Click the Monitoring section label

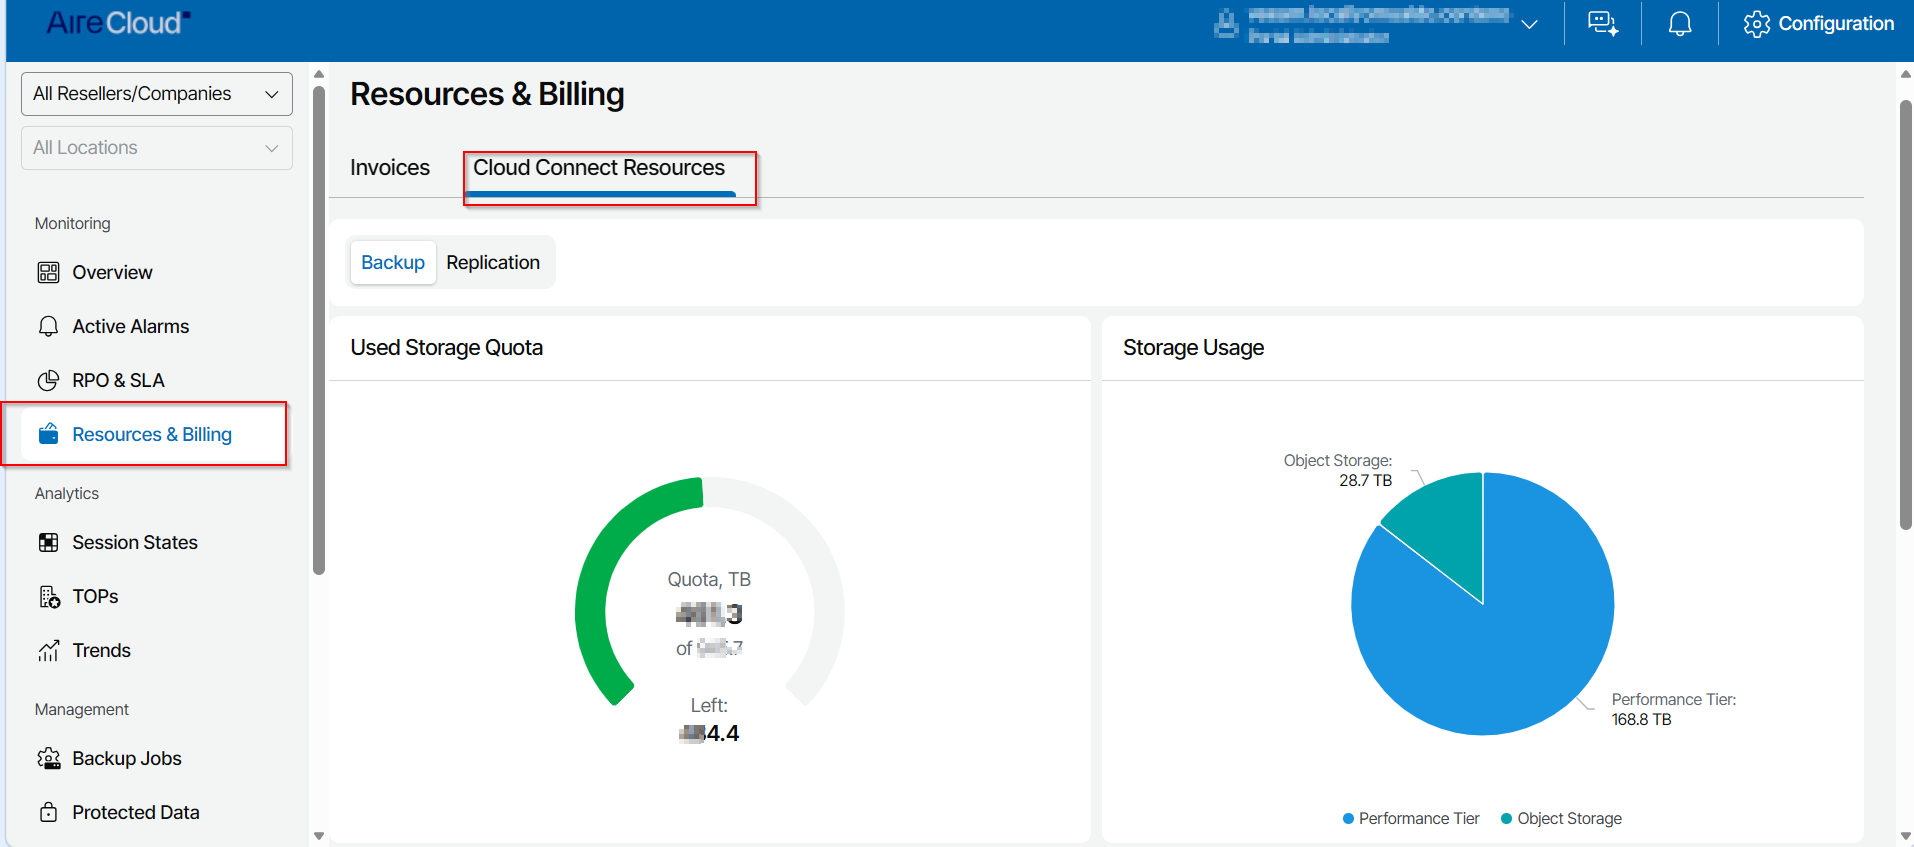tap(73, 224)
